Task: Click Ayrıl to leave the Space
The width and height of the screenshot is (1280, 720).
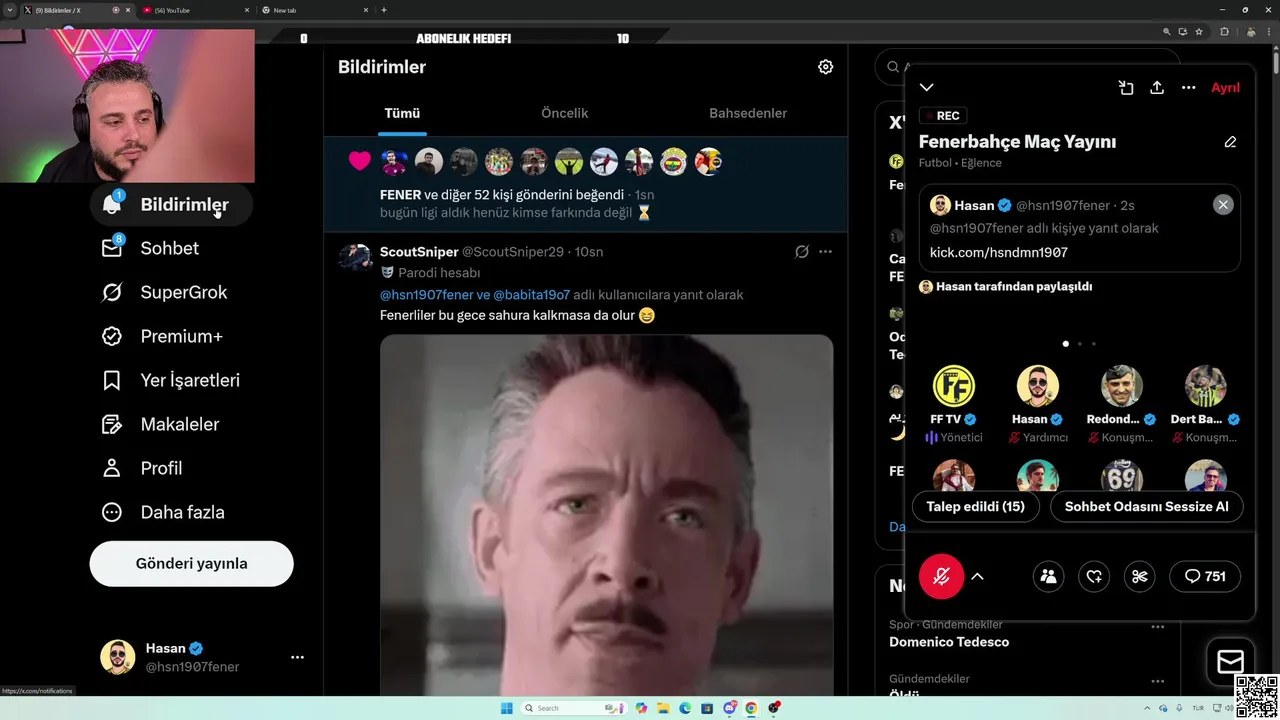Action: click(1225, 88)
